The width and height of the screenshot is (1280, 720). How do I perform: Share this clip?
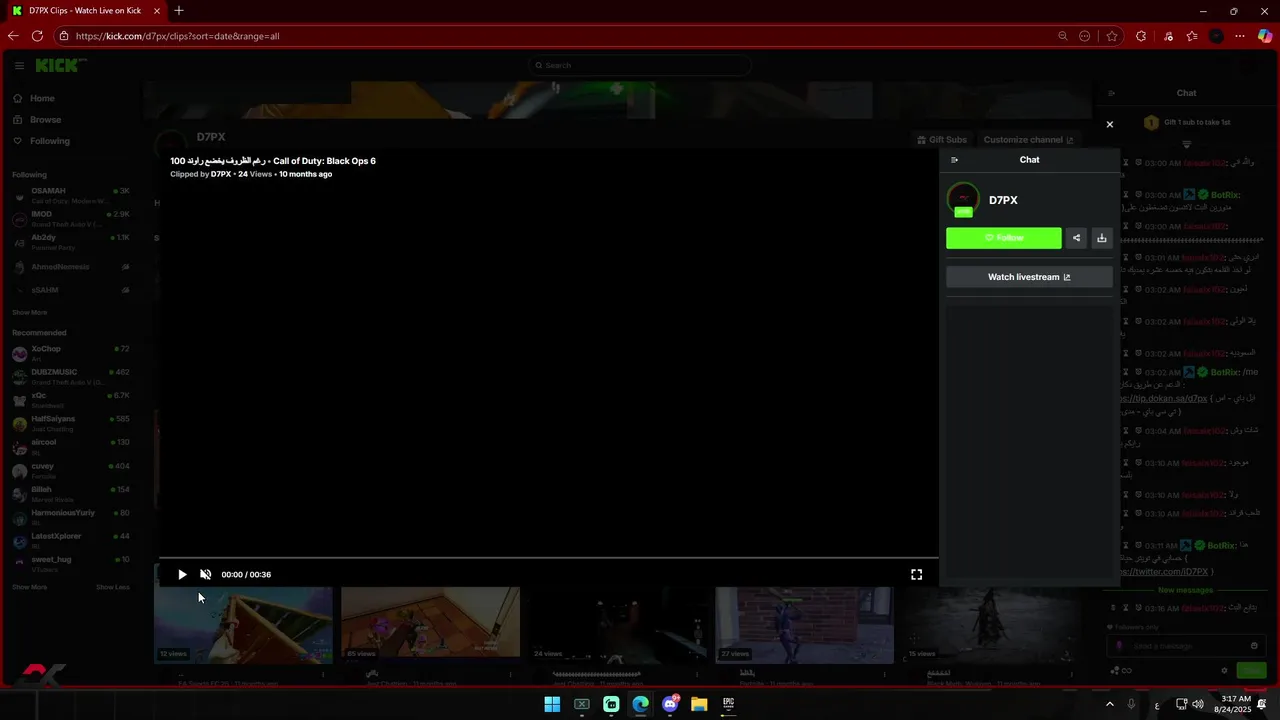[x=1076, y=238]
